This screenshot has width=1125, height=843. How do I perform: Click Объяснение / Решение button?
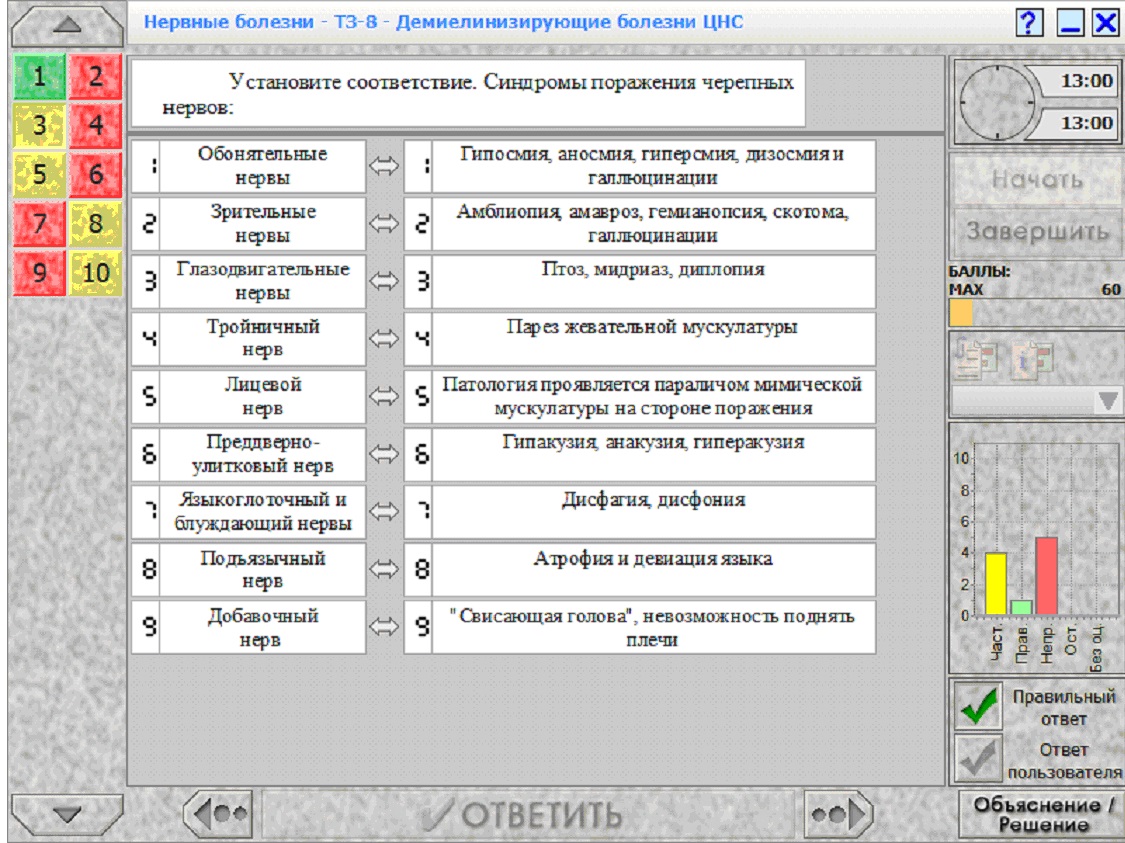(1042, 814)
